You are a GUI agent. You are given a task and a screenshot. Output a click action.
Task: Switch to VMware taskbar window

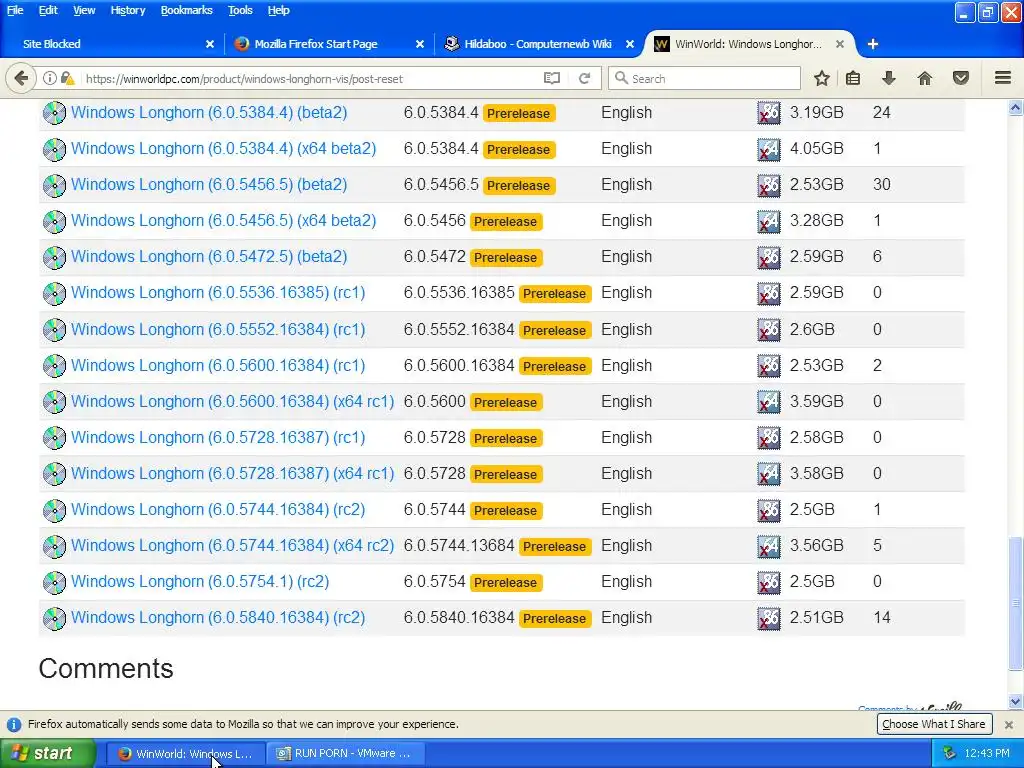click(346, 754)
